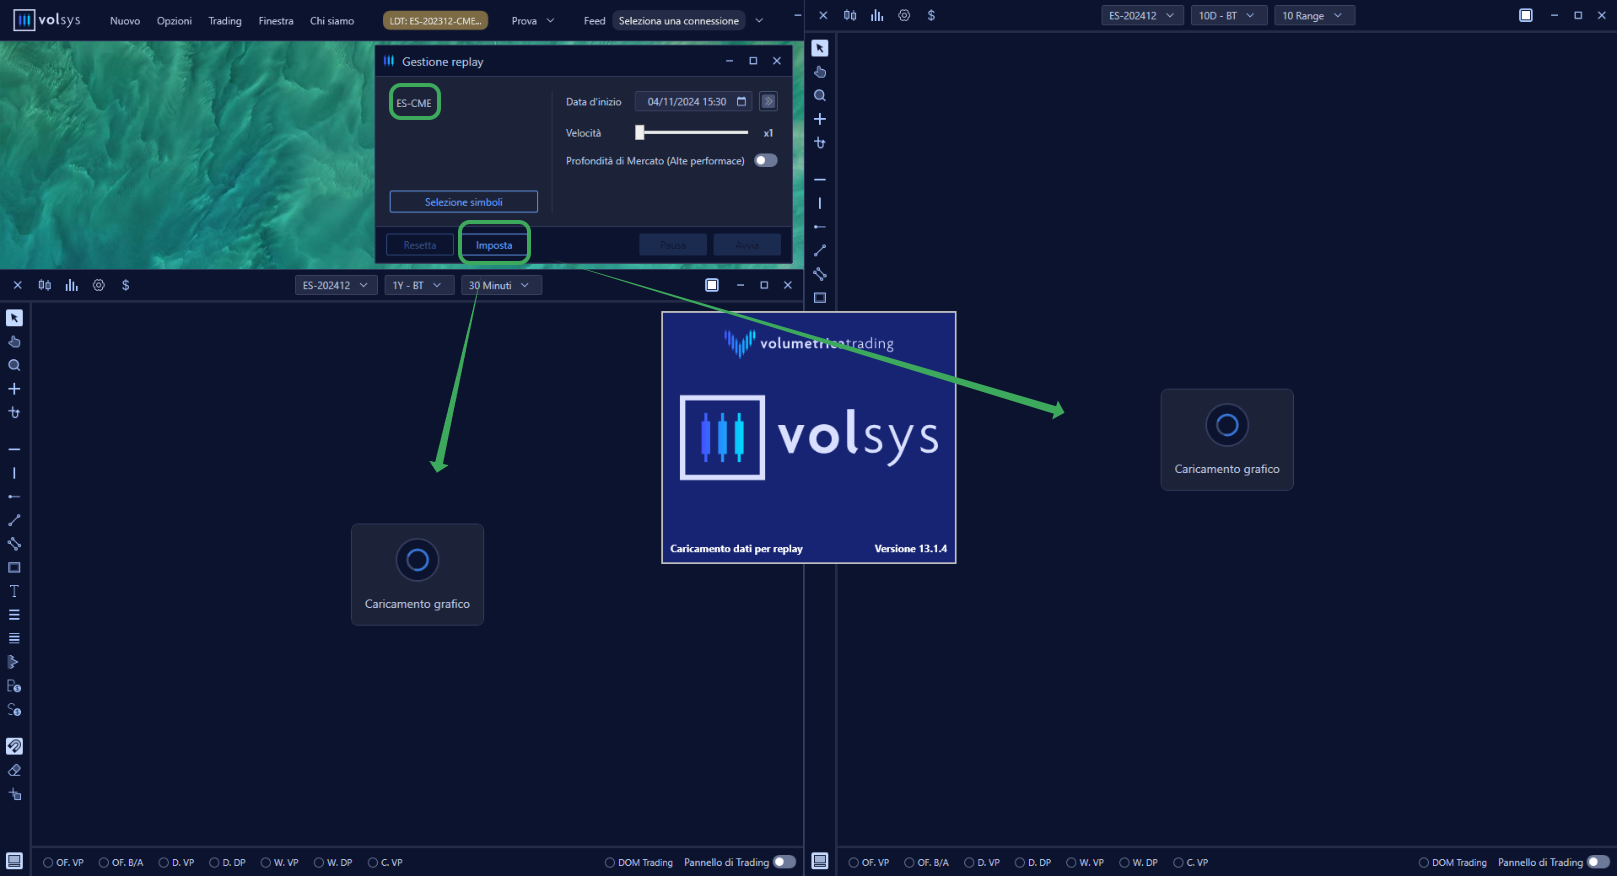
Task: Click fast-forward button next to start date
Action: tap(768, 101)
